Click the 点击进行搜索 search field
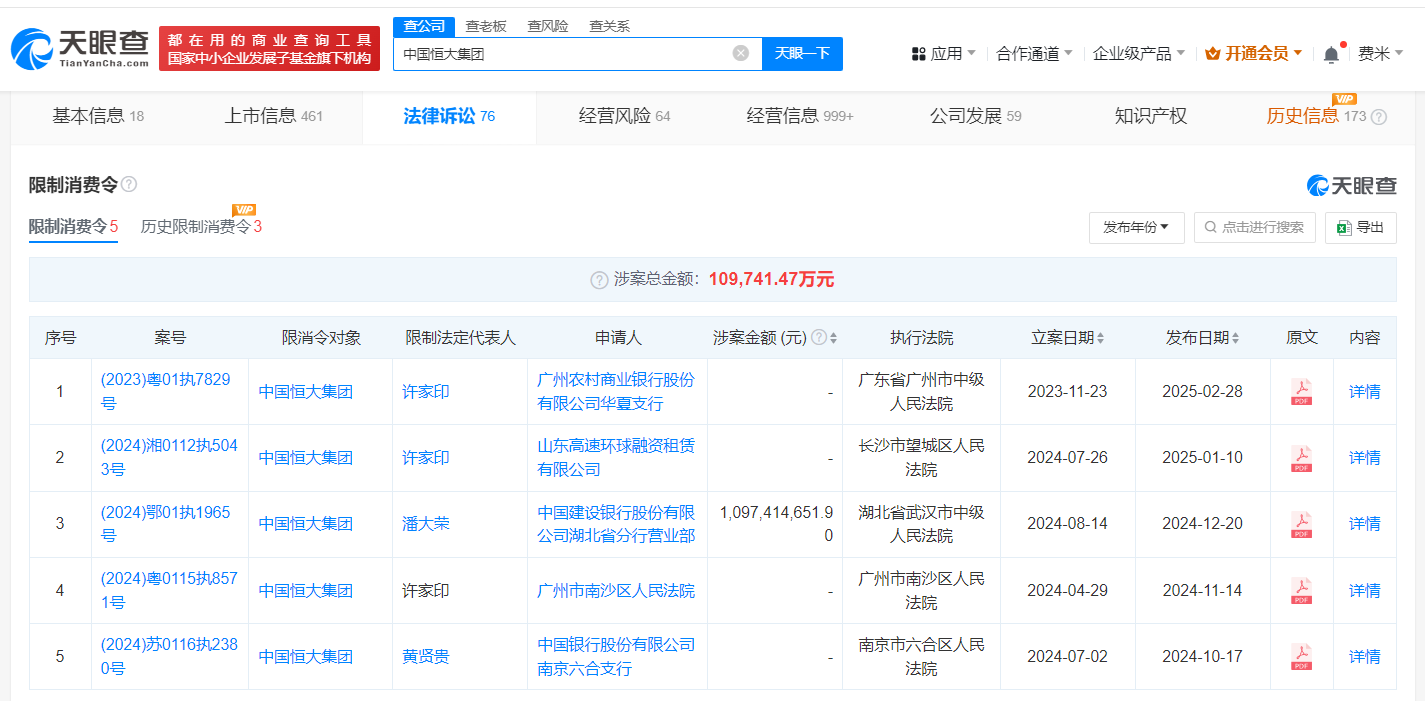This screenshot has height=701, width=1425. click(x=1254, y=227)
